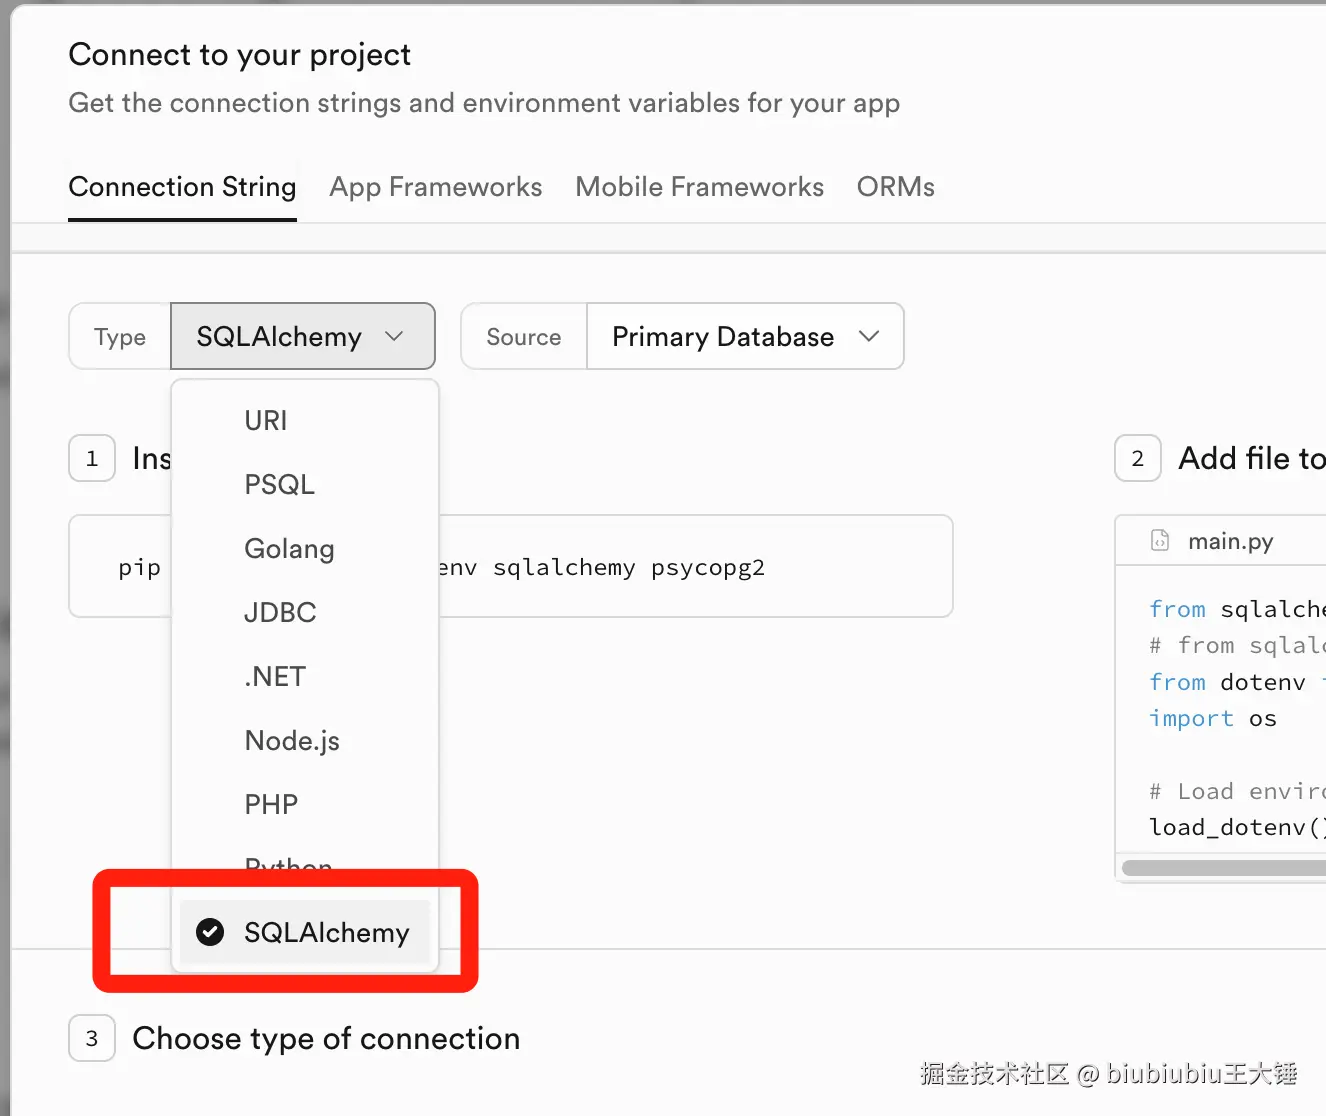Click the main.py file icon

tap(1160, 541)
